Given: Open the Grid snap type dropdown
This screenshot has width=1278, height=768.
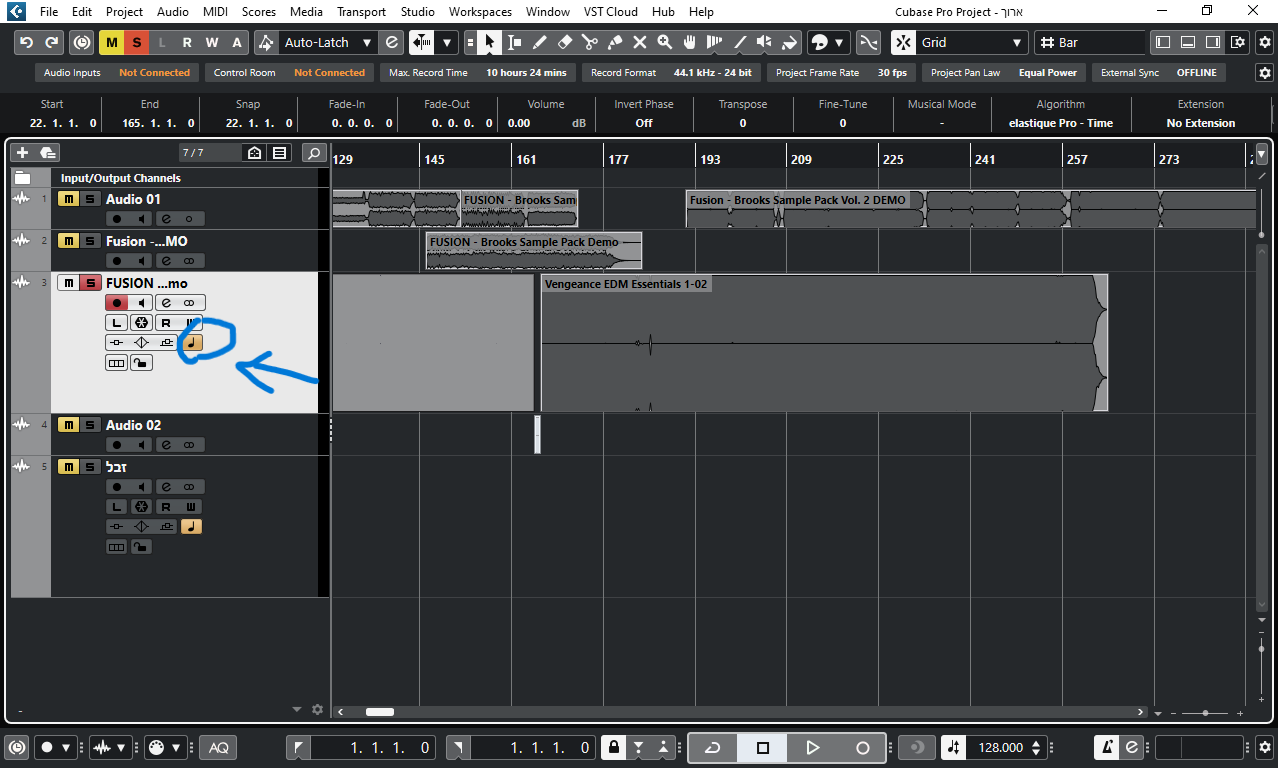Looking at the screenshot, I should pyautogui.click(x=972, y=43).
